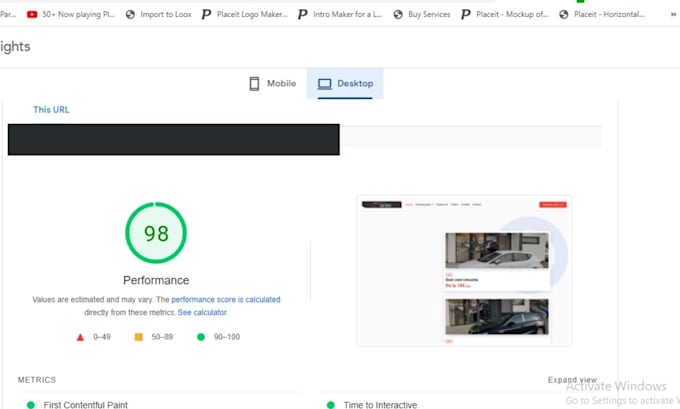Click the 'This URL' label
680x409 pixels.
(x=51, y=110)
